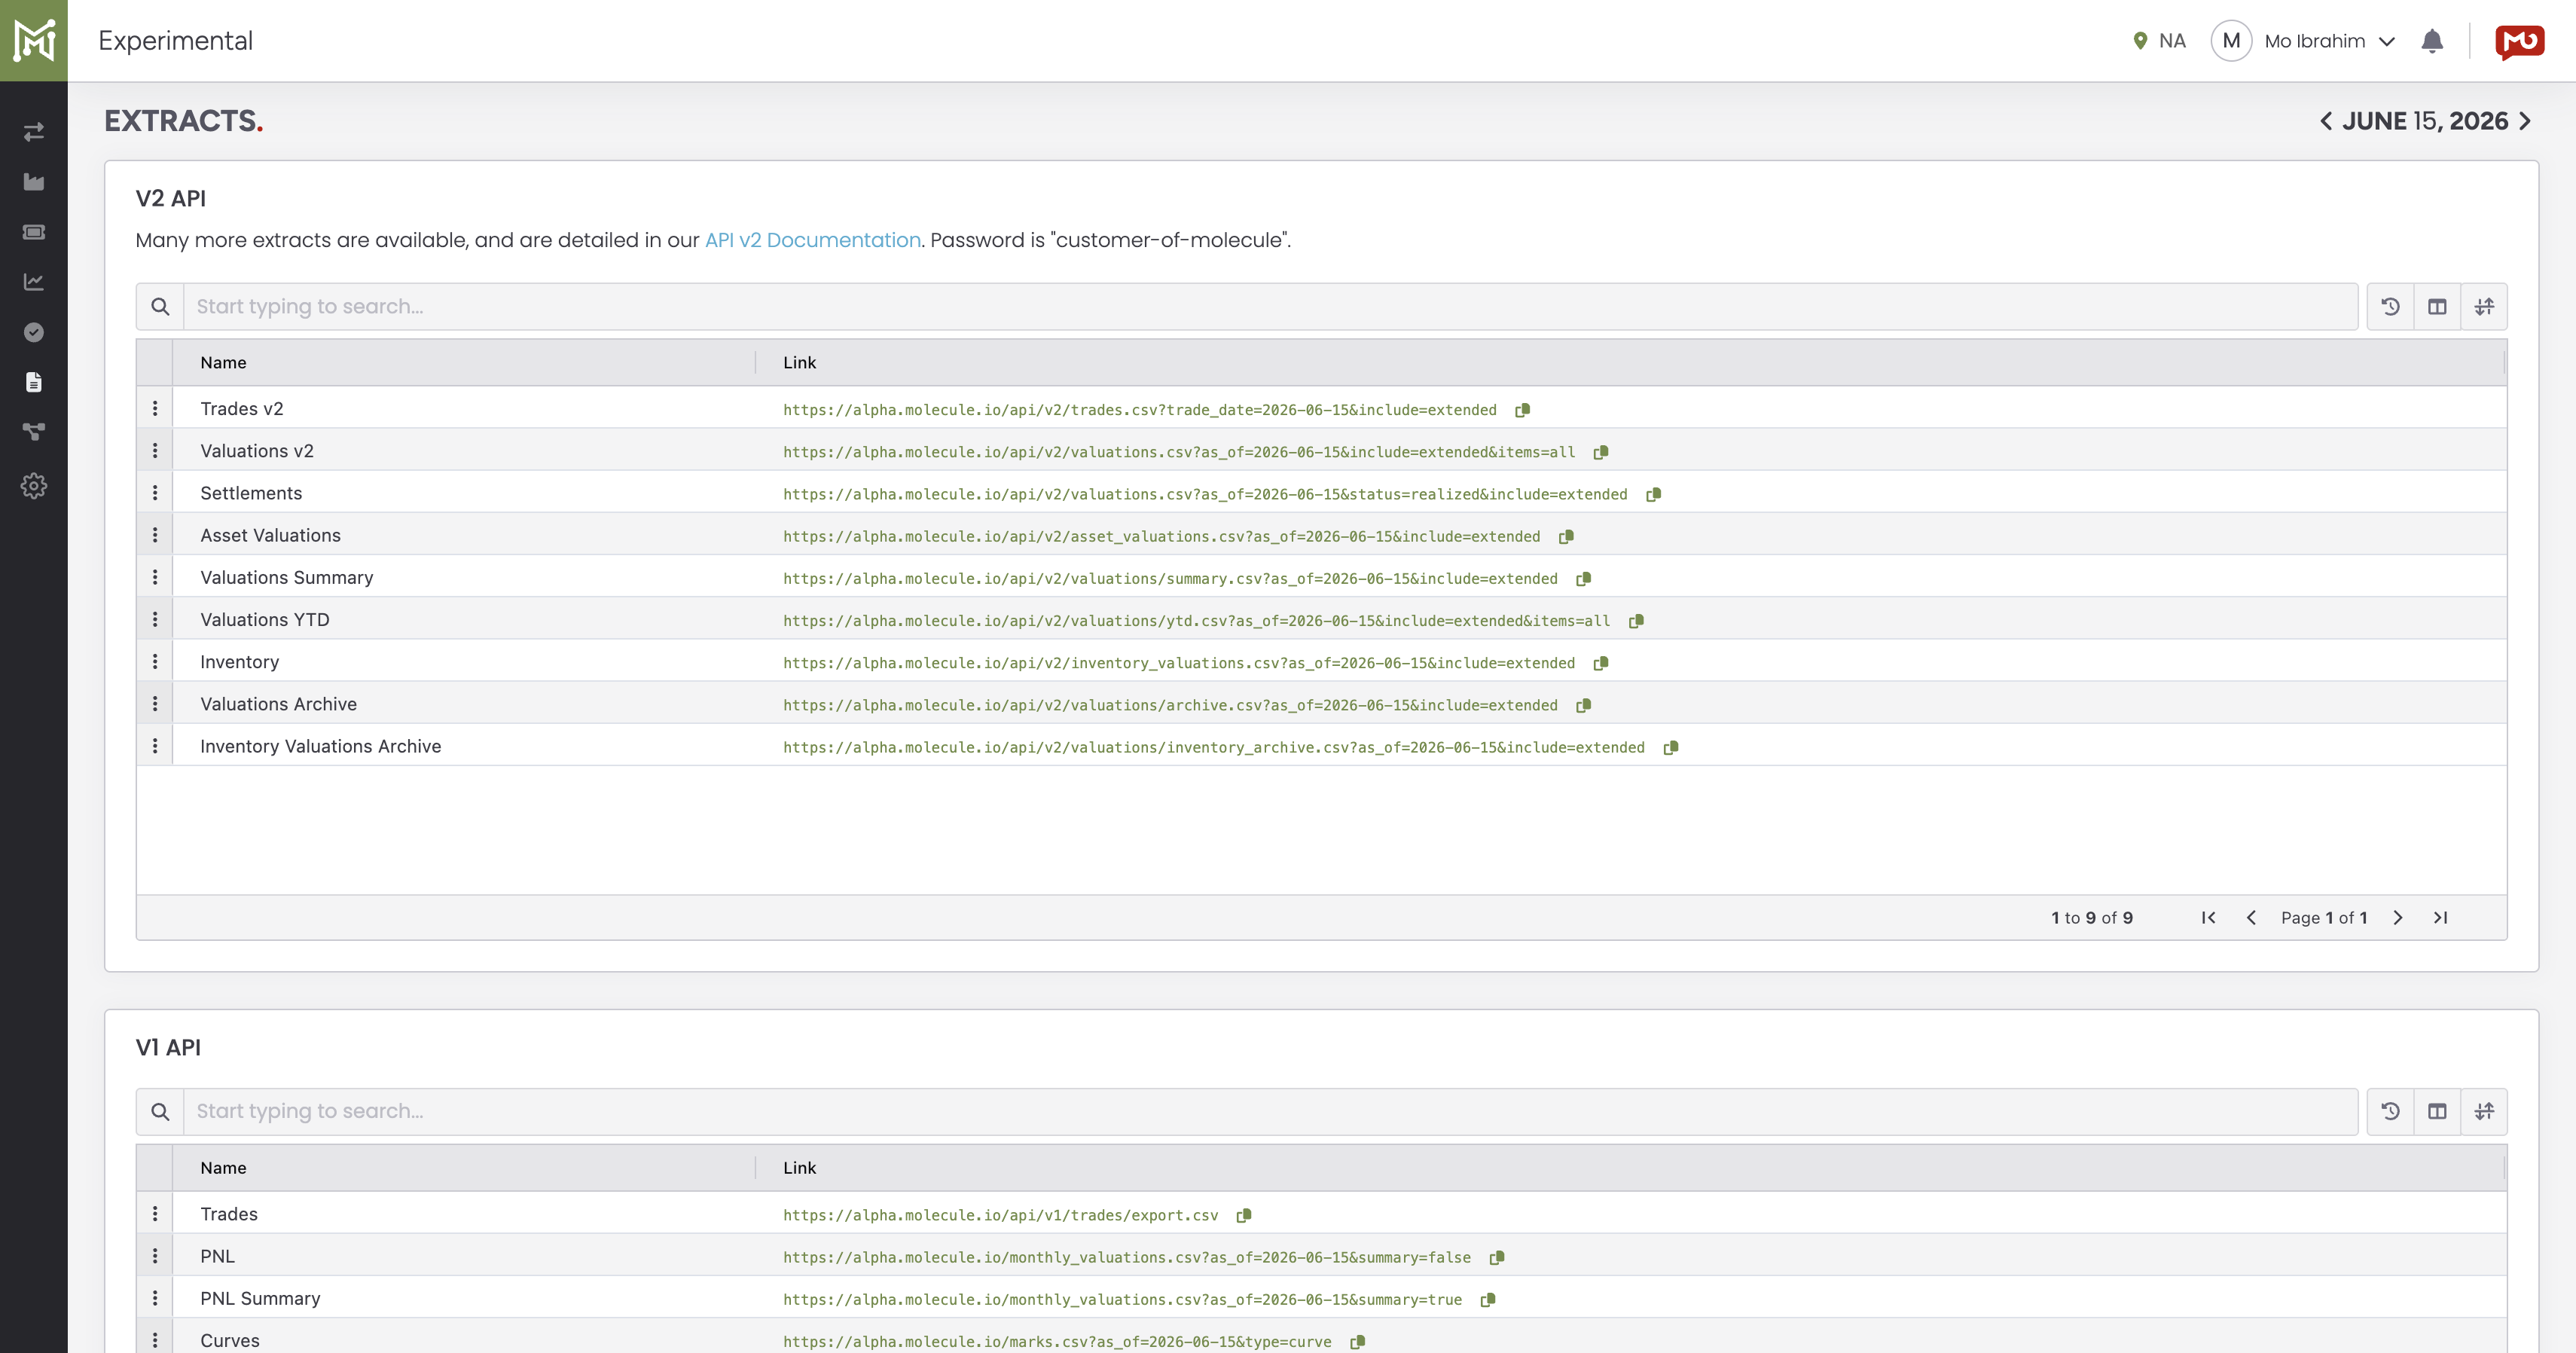The width and height of the screenshot is (2576, 1353).
Task: Open row menu for Inventory
Action: click(155, 661)
